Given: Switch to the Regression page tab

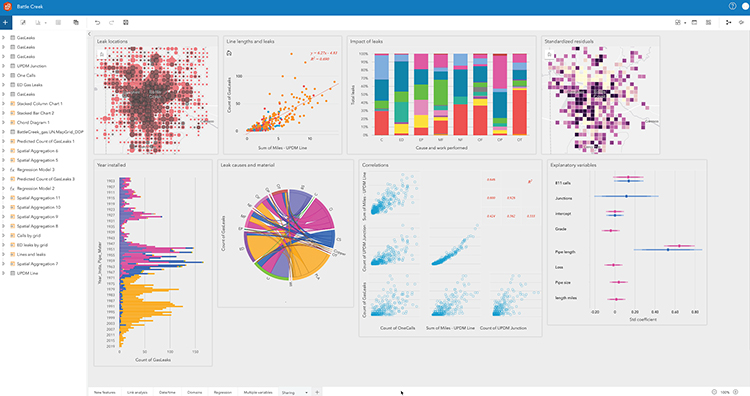Looking at the screenshot, I should point(223,392).
